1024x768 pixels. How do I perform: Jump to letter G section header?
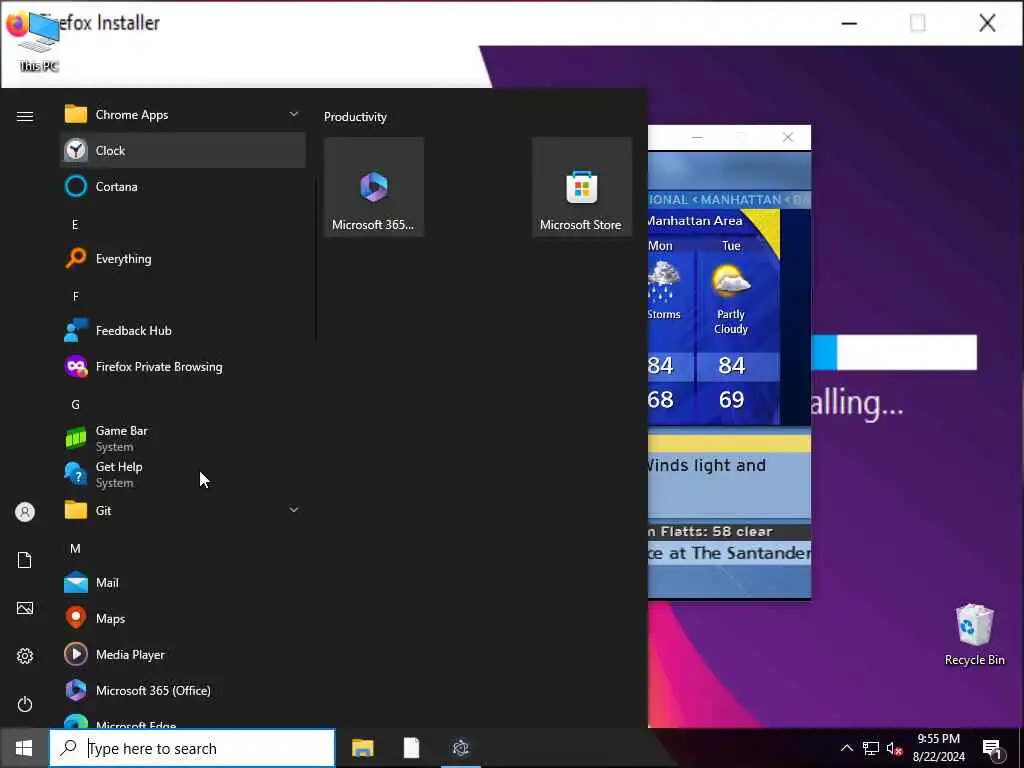tap(76, 405)
